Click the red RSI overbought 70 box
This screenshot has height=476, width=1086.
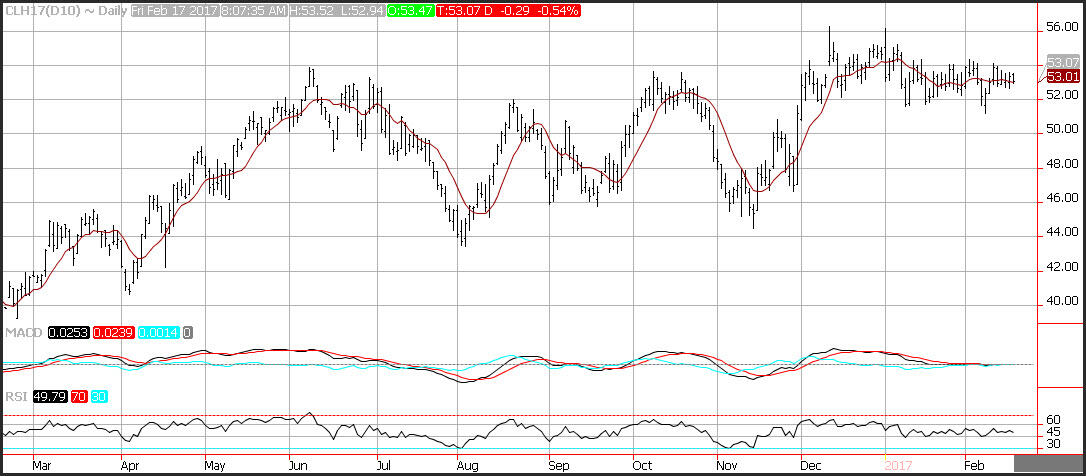point(77,397)
